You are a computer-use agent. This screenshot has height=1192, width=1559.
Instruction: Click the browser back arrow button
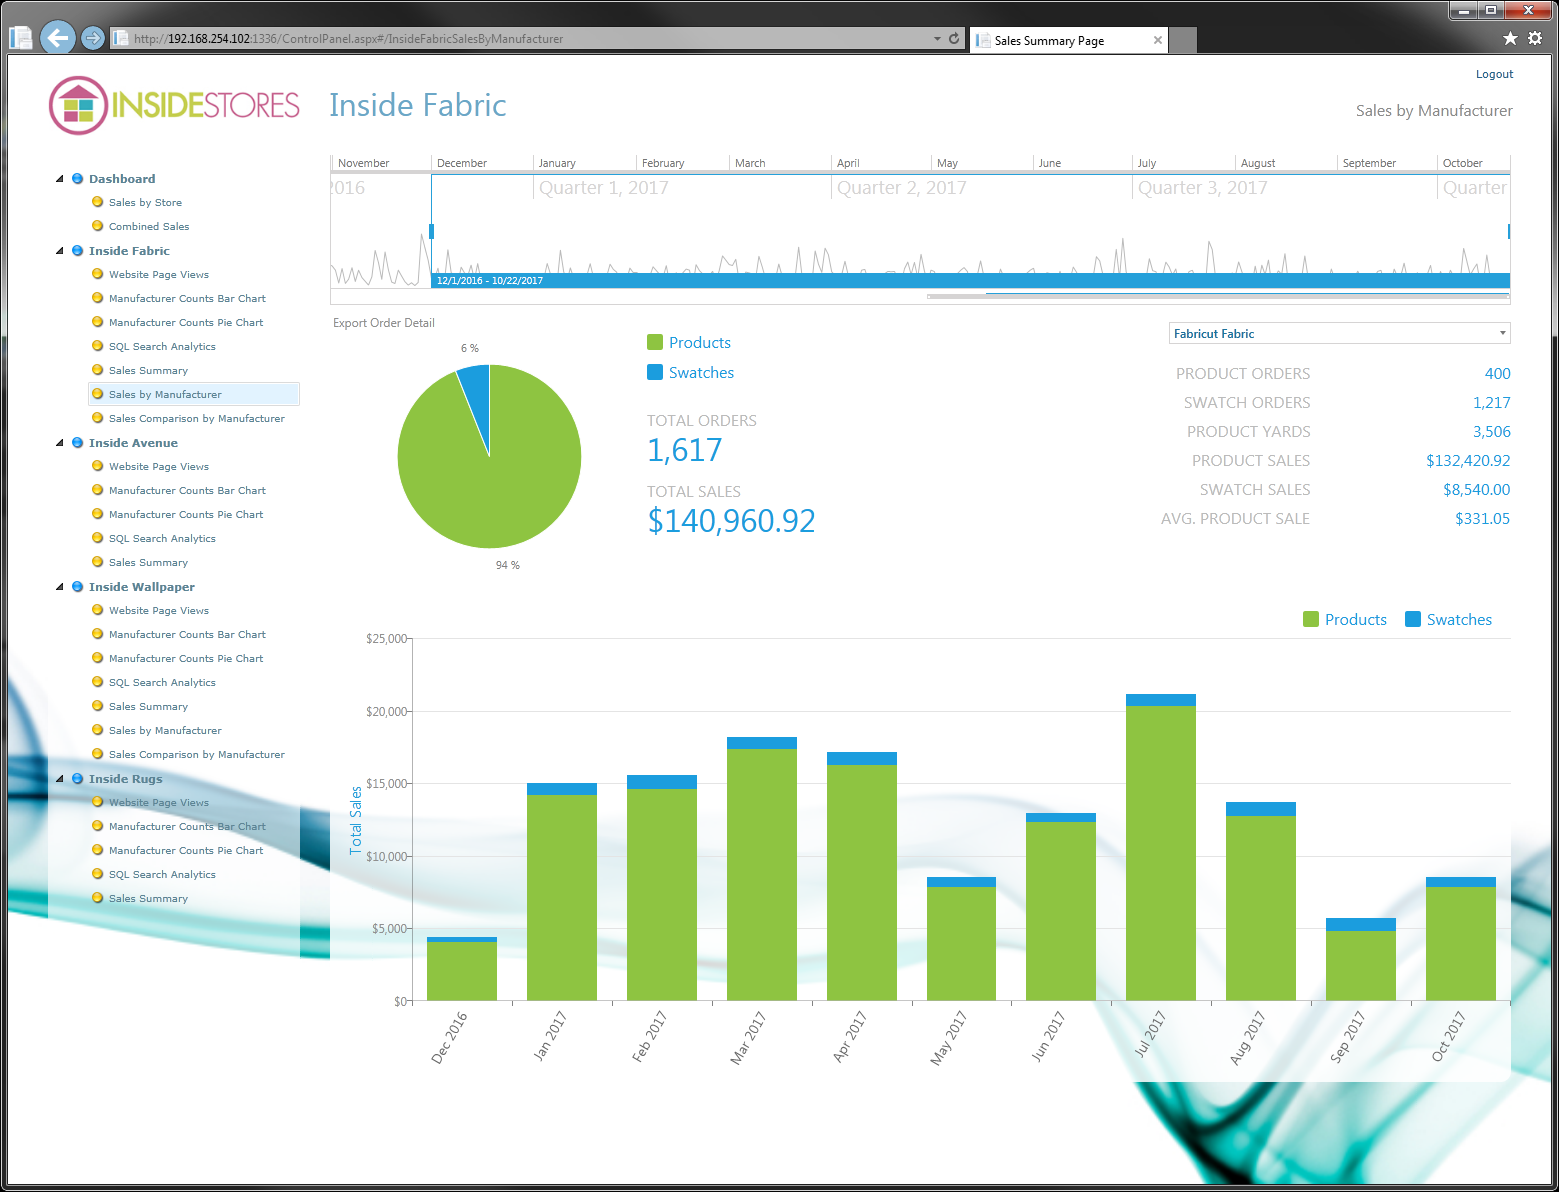pos(58,38)
